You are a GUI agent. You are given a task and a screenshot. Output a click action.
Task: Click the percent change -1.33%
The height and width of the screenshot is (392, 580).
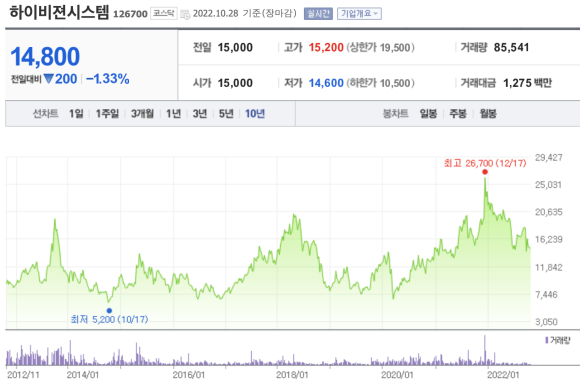pyautogui.click(x=108, y=79)
